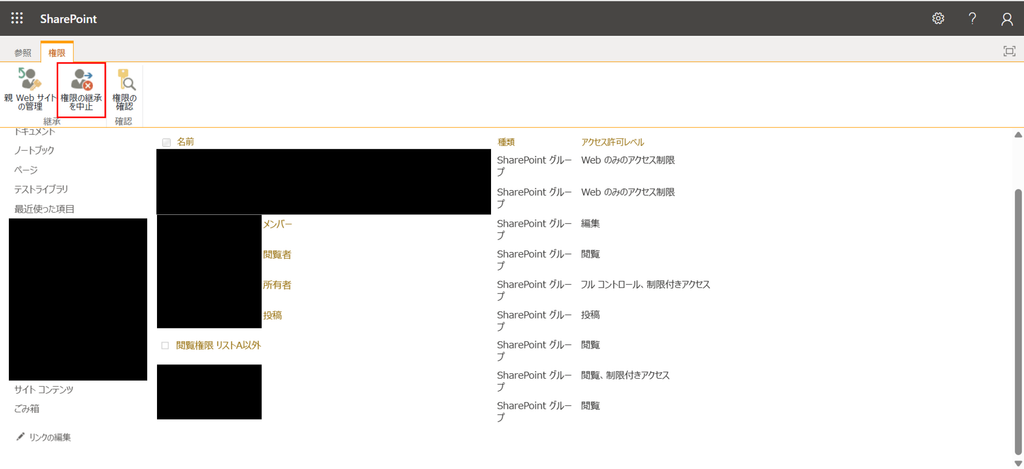Click 閲覧、制限付きアクセス permission text
The width and height of the screenshot is (1024, 469).
[x=625, y=375]
